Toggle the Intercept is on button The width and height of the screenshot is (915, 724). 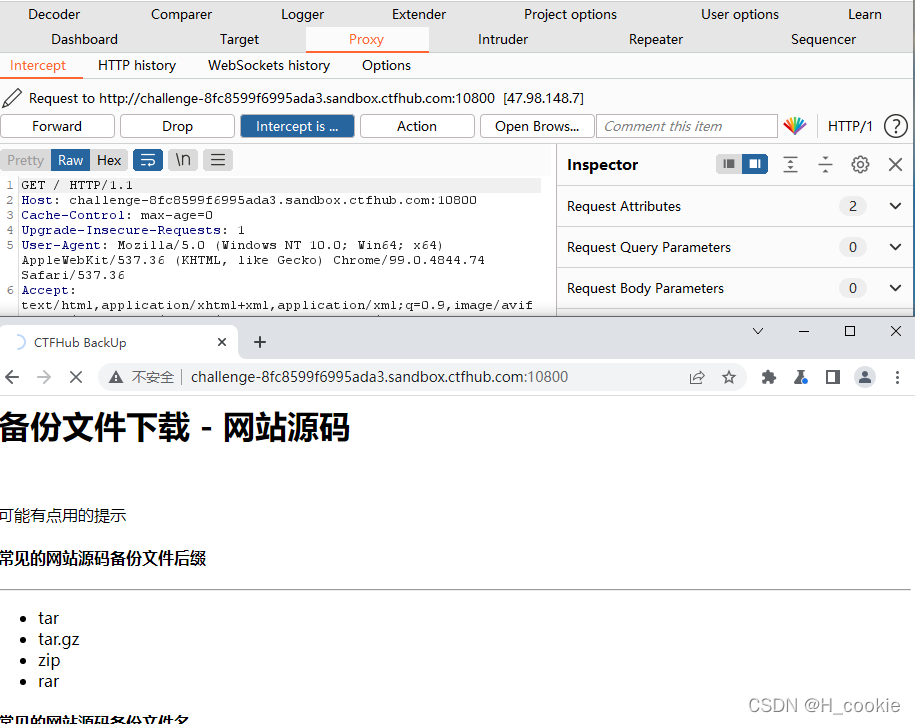[297, 126]
